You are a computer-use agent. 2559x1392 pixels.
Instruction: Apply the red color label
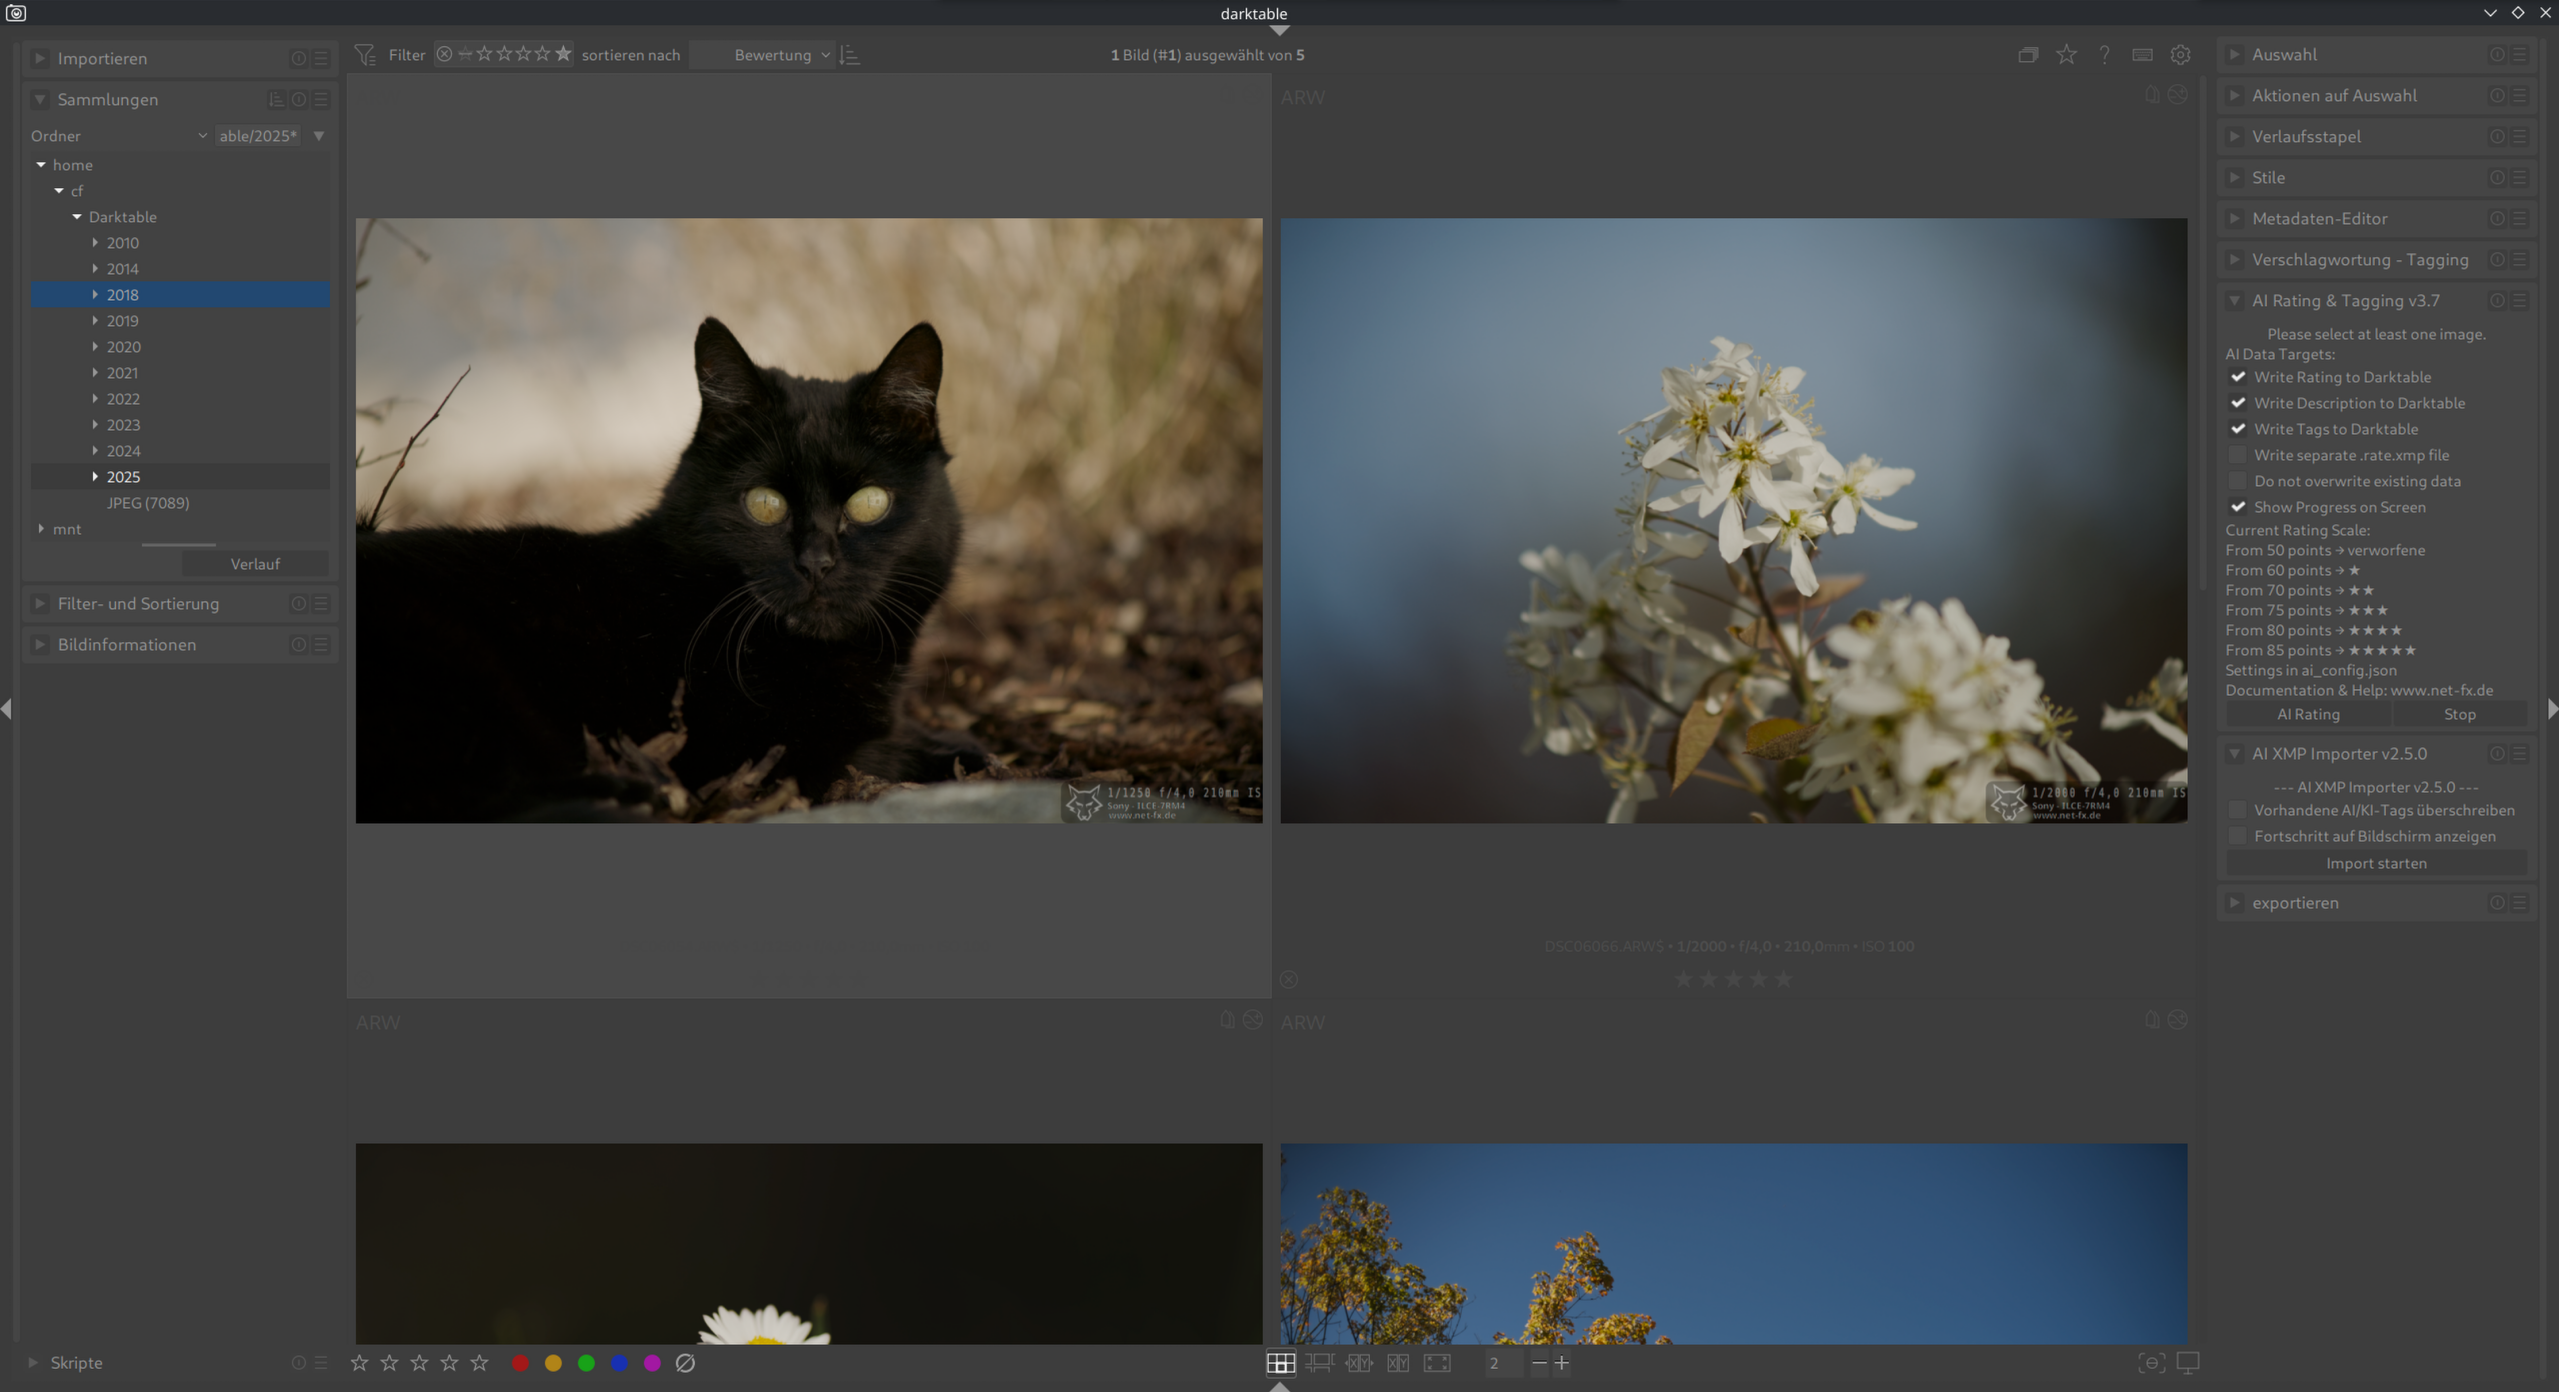[520, 1363]
